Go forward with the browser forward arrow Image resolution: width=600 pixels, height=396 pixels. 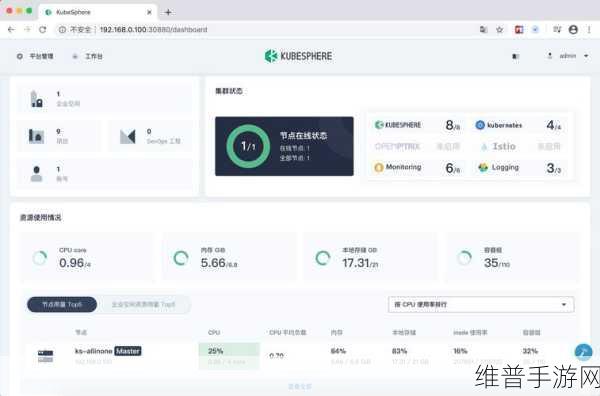pos(27,29)
